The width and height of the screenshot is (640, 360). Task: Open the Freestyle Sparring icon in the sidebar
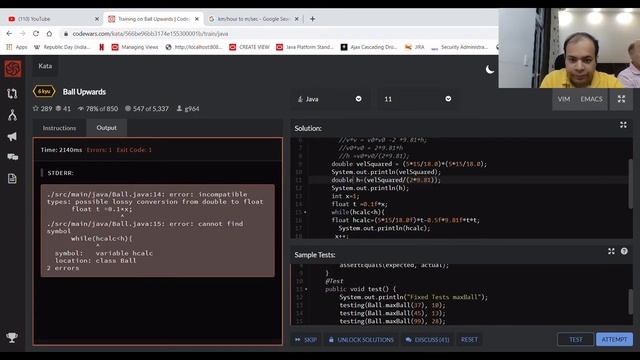12,116
